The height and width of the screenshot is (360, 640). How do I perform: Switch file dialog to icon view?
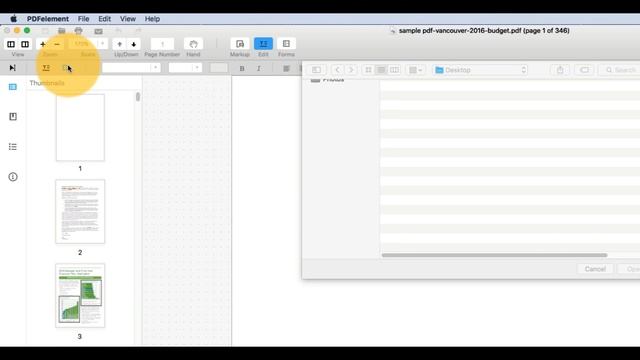click(368, 70)
